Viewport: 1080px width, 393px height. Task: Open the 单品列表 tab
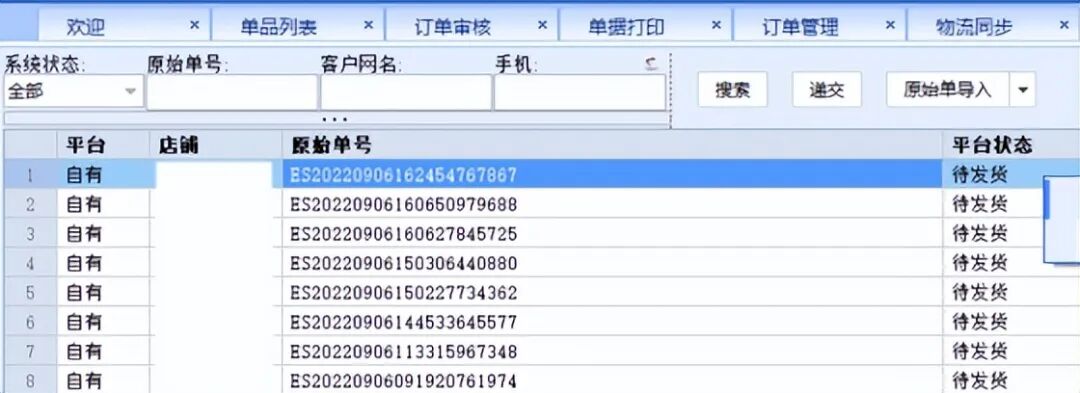[278, 27]
